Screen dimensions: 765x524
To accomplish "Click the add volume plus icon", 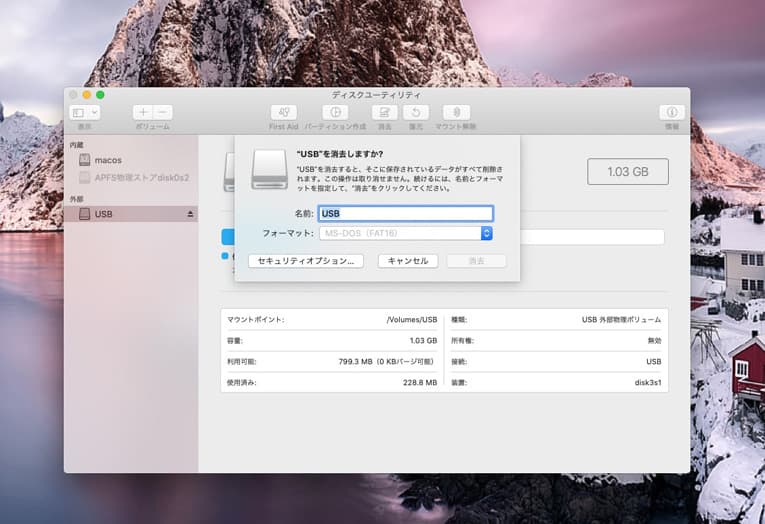I will 143,113.
